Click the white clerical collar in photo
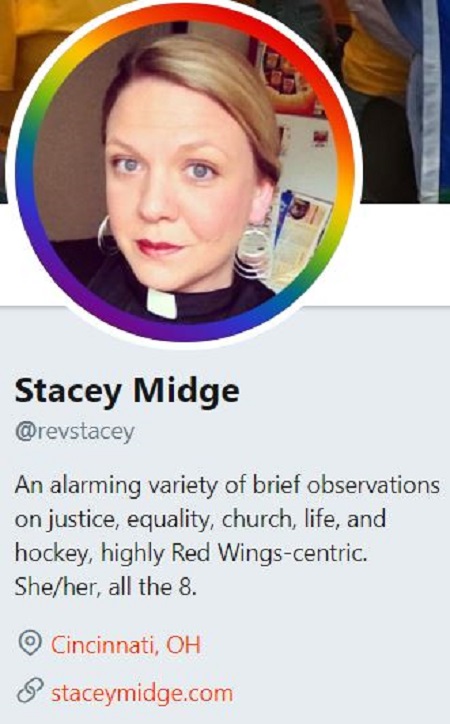The height and width of the screenshot is (724, 450). [162, 303]
